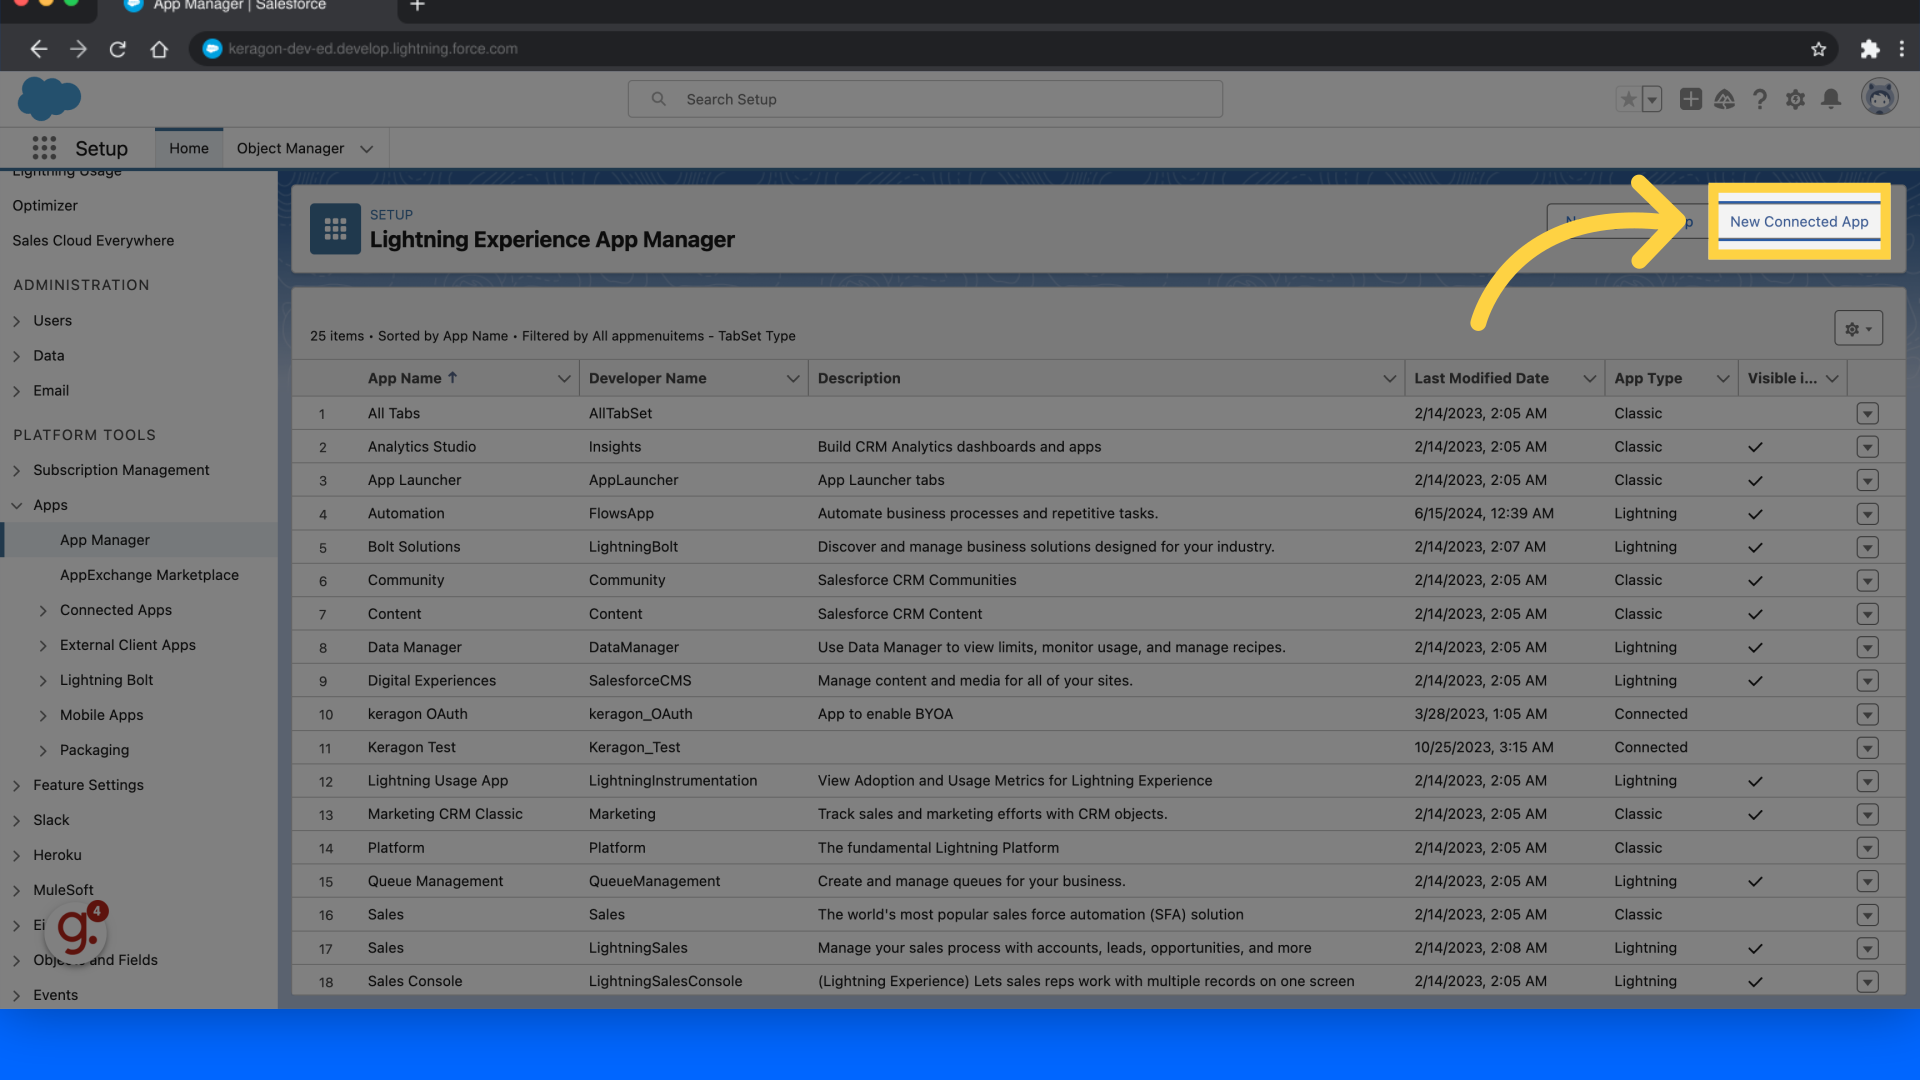This screenshot has height=1080, width=1920.
Task: Open the row action menu for Data Manager
Action: click(x=1867, y=648)
